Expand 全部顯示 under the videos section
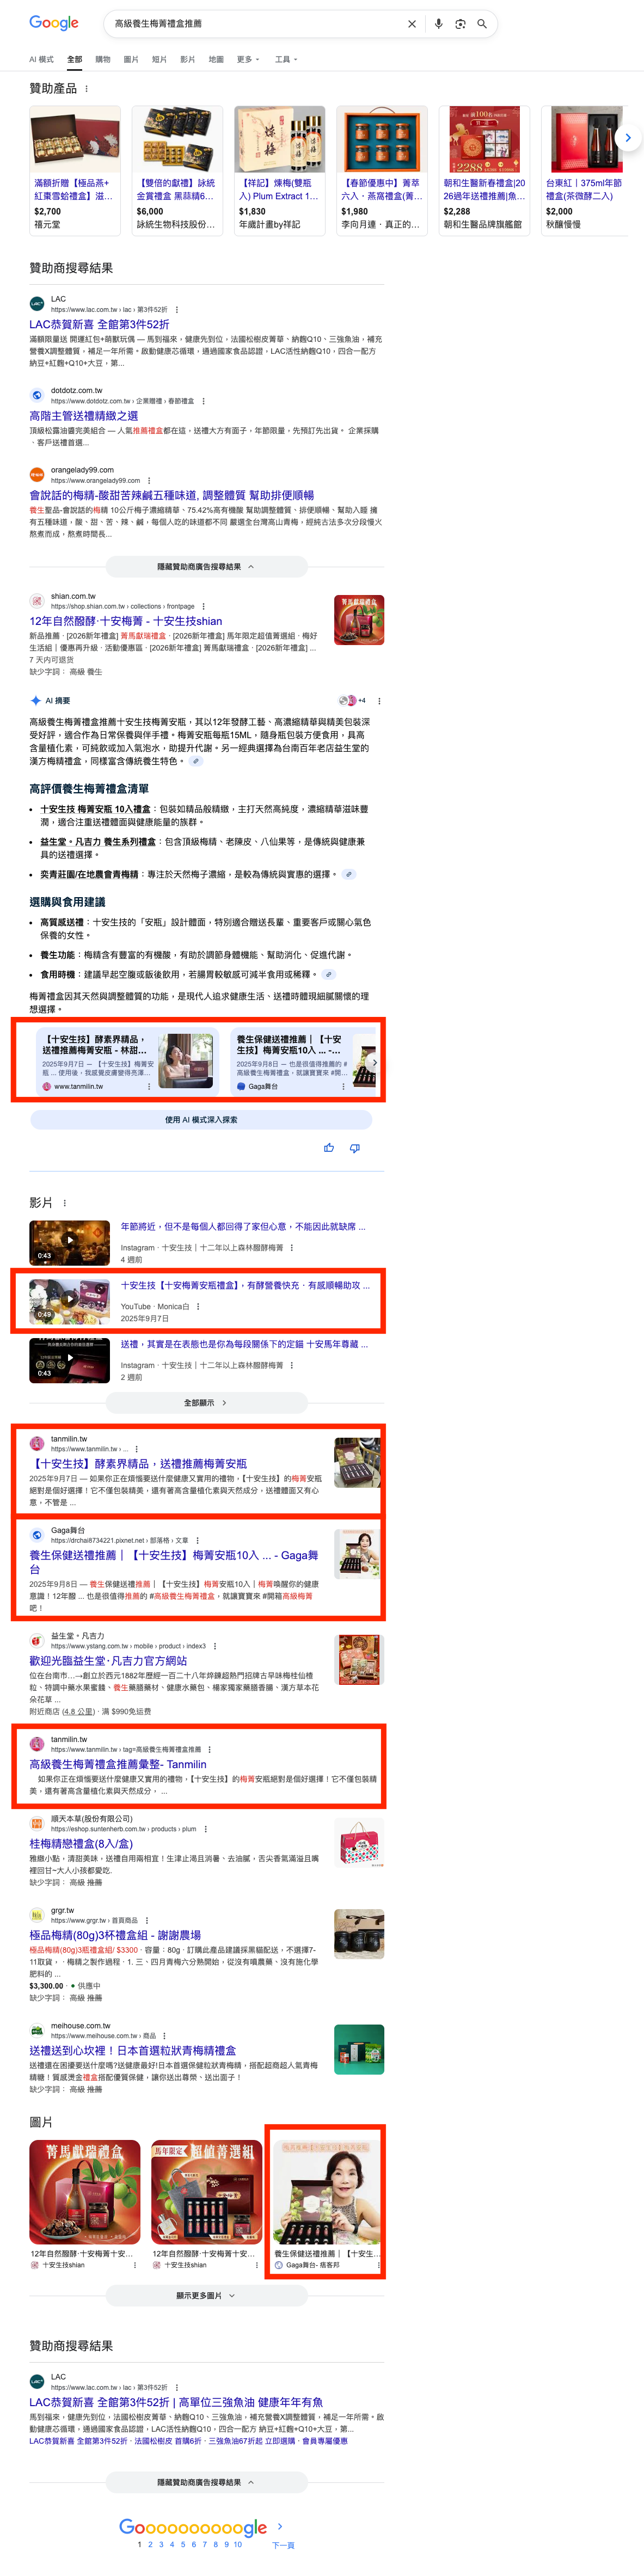The height and width of the screenshot is (2576, 644). point(206,1403)
